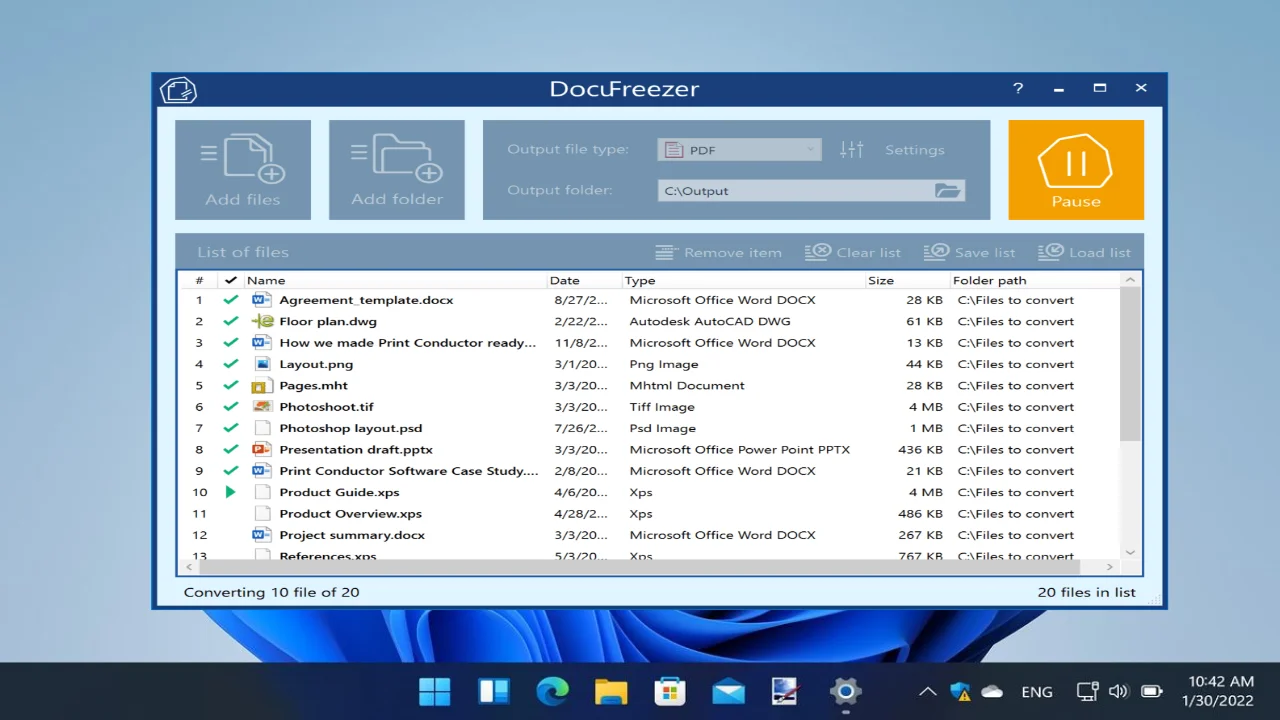Open Microsoft Store from the taskbar

[670, 691]
